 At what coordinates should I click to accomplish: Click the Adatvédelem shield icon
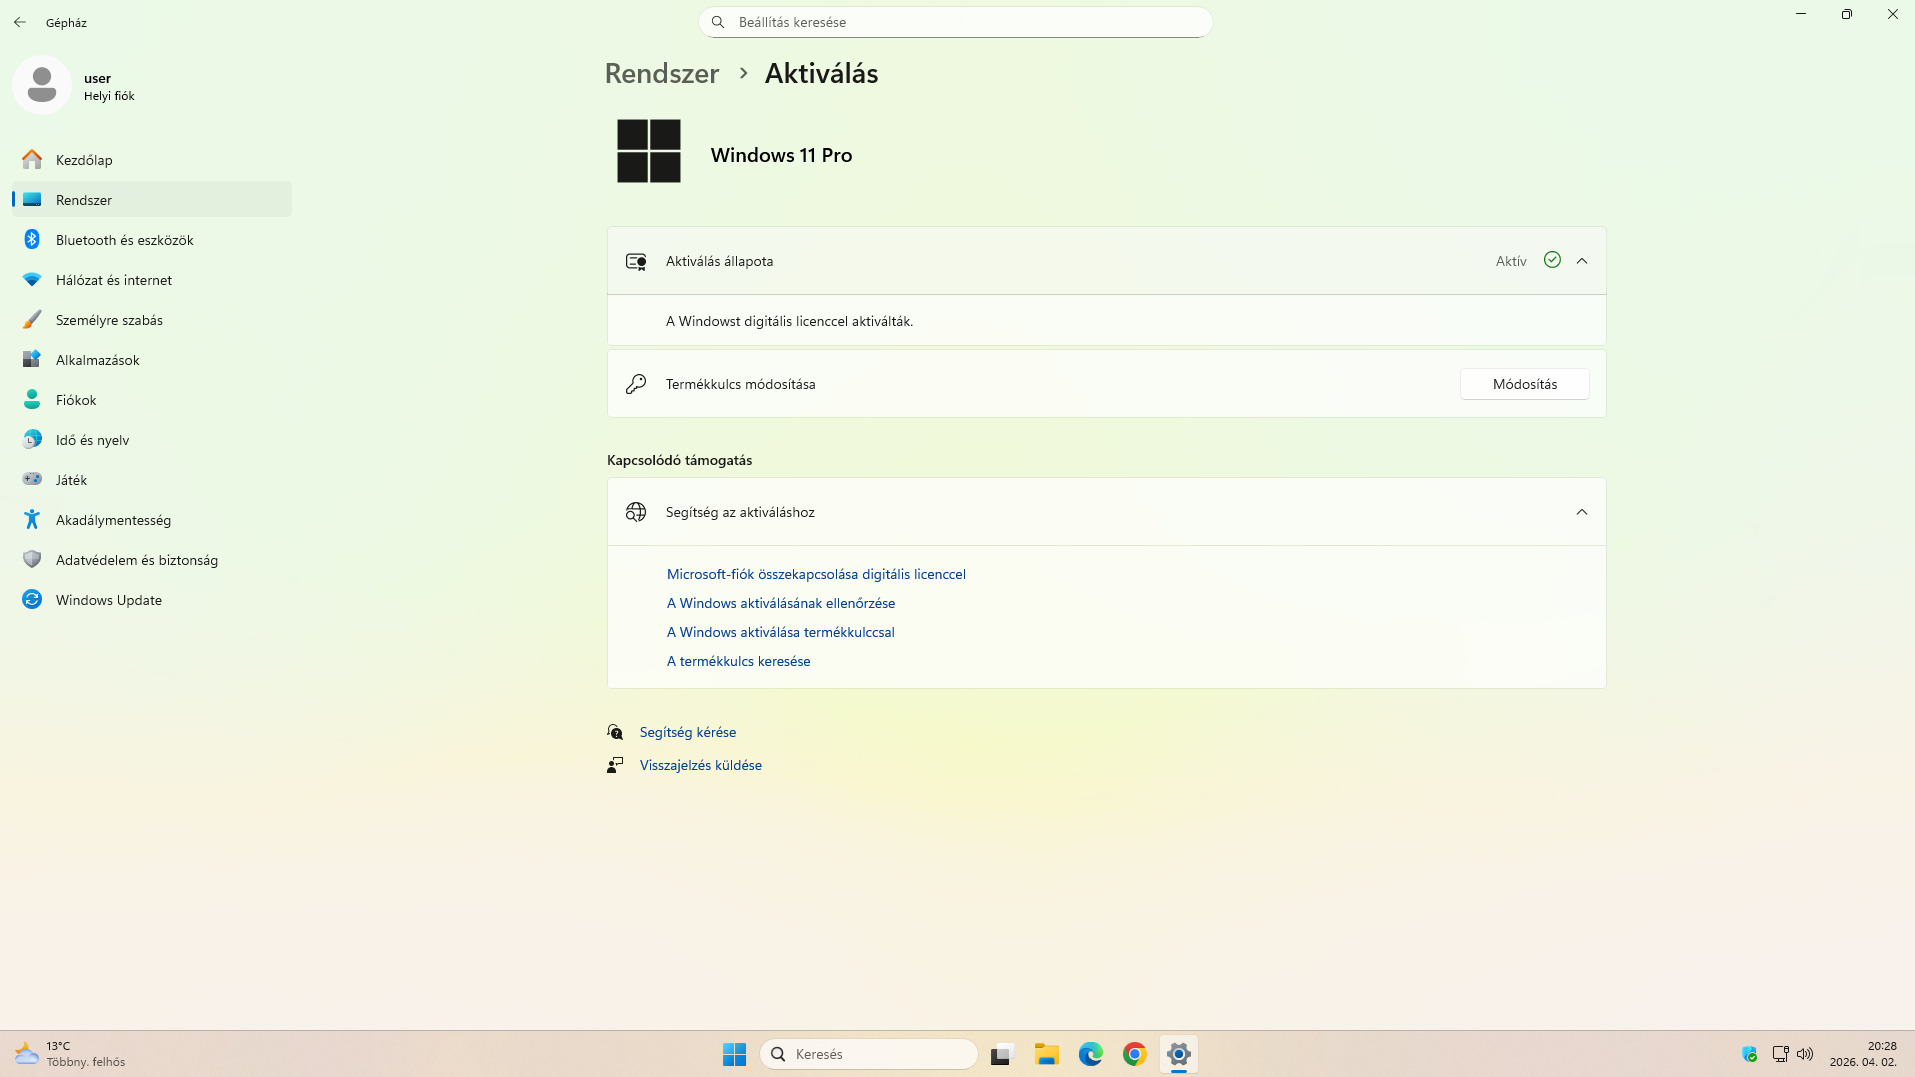click(32, 560)
